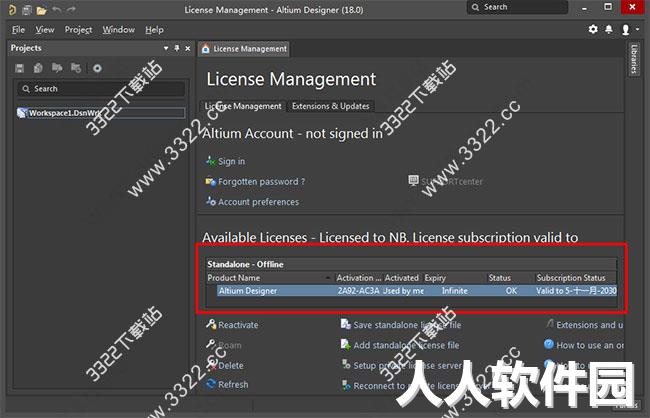Click the How to use an on-demand license link
Screen dimensions: 650x418
click(589, 345)
